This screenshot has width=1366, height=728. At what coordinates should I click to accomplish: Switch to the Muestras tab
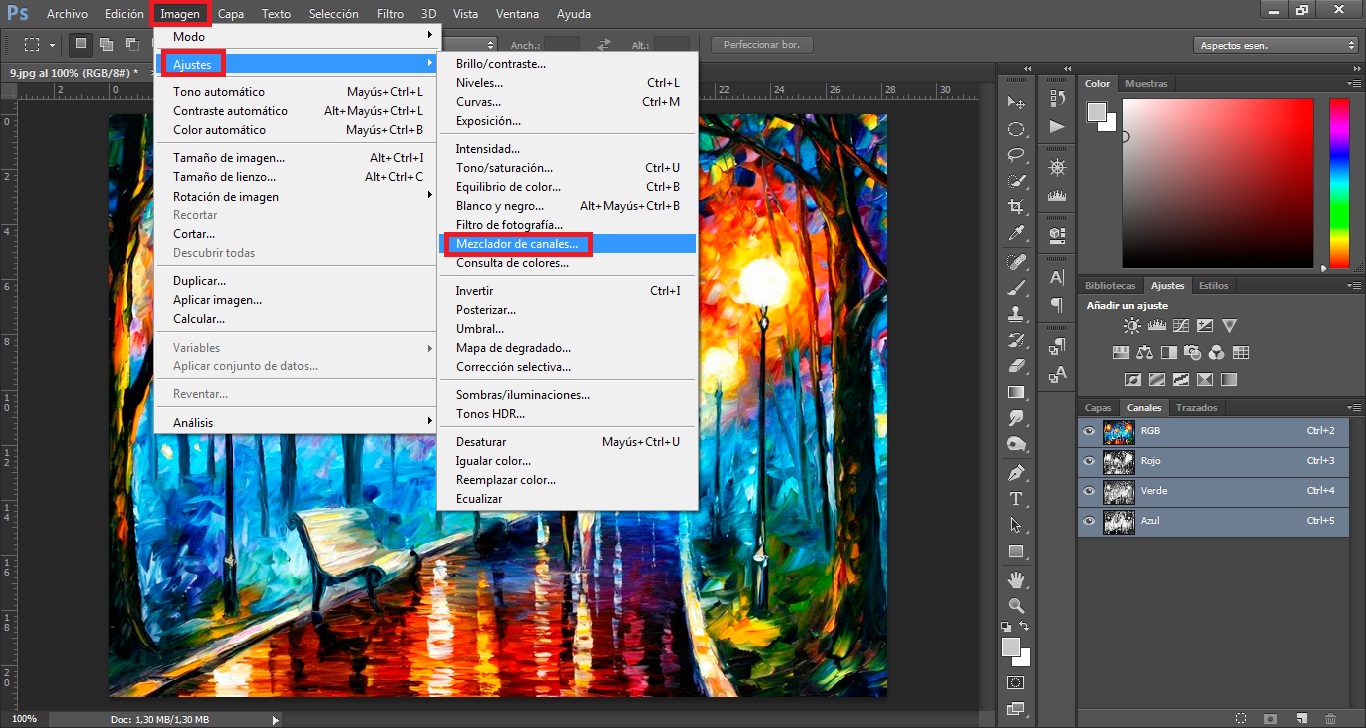pos(1146,84)
